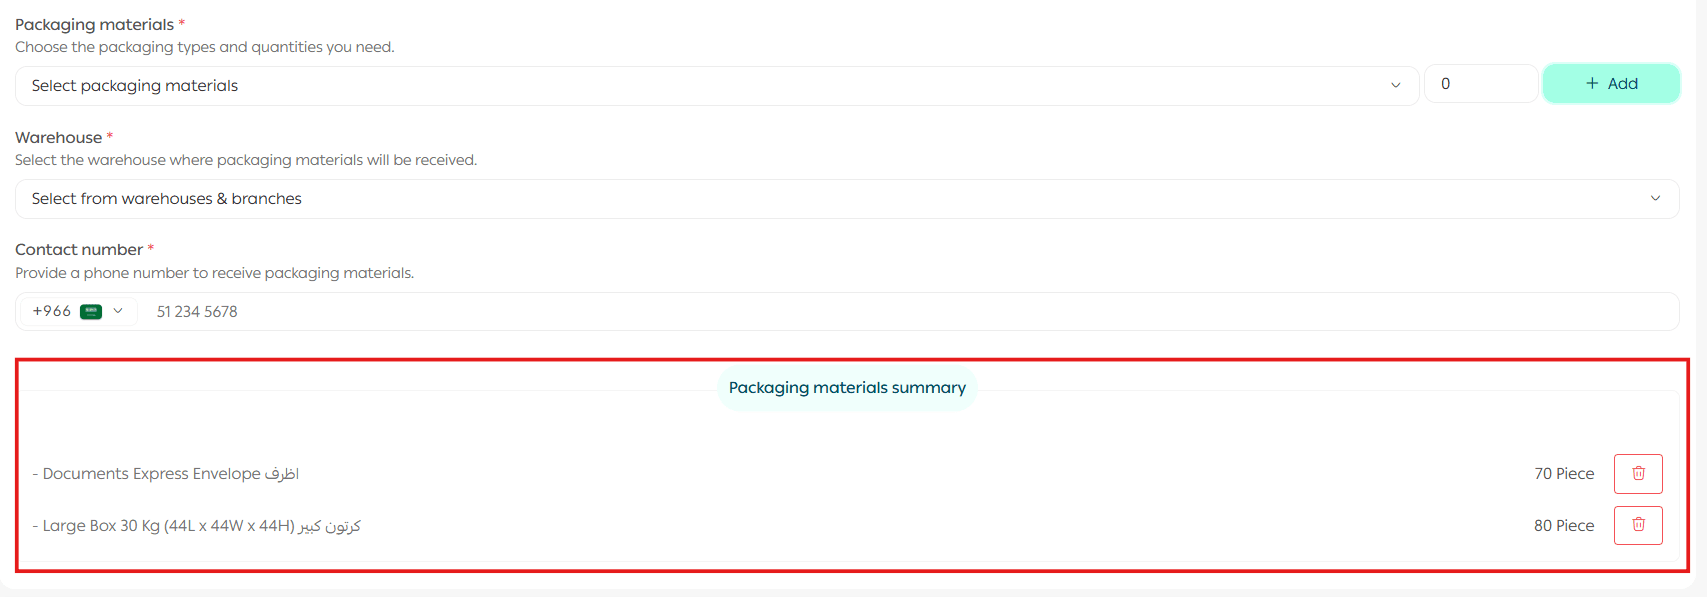Open the country code chevron
1707x597 pixels.
click(x=118, y=312)
